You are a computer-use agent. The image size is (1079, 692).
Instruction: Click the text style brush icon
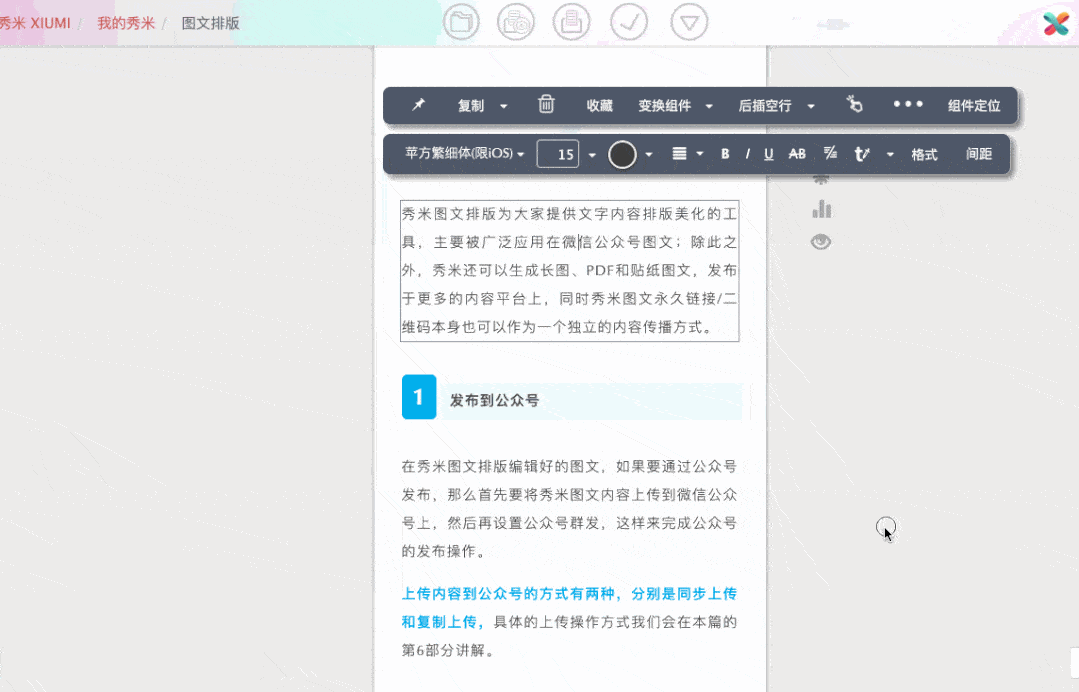tap(861, 154)
